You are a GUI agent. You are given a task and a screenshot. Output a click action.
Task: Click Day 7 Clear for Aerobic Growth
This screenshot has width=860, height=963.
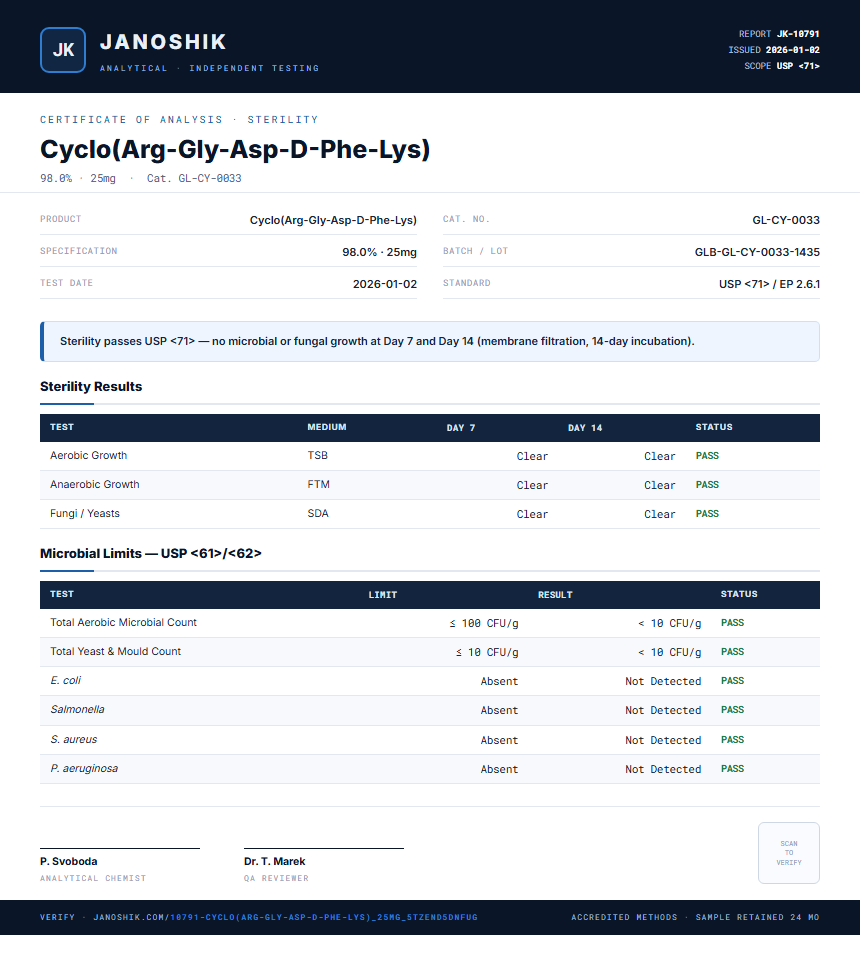point(532,456)
